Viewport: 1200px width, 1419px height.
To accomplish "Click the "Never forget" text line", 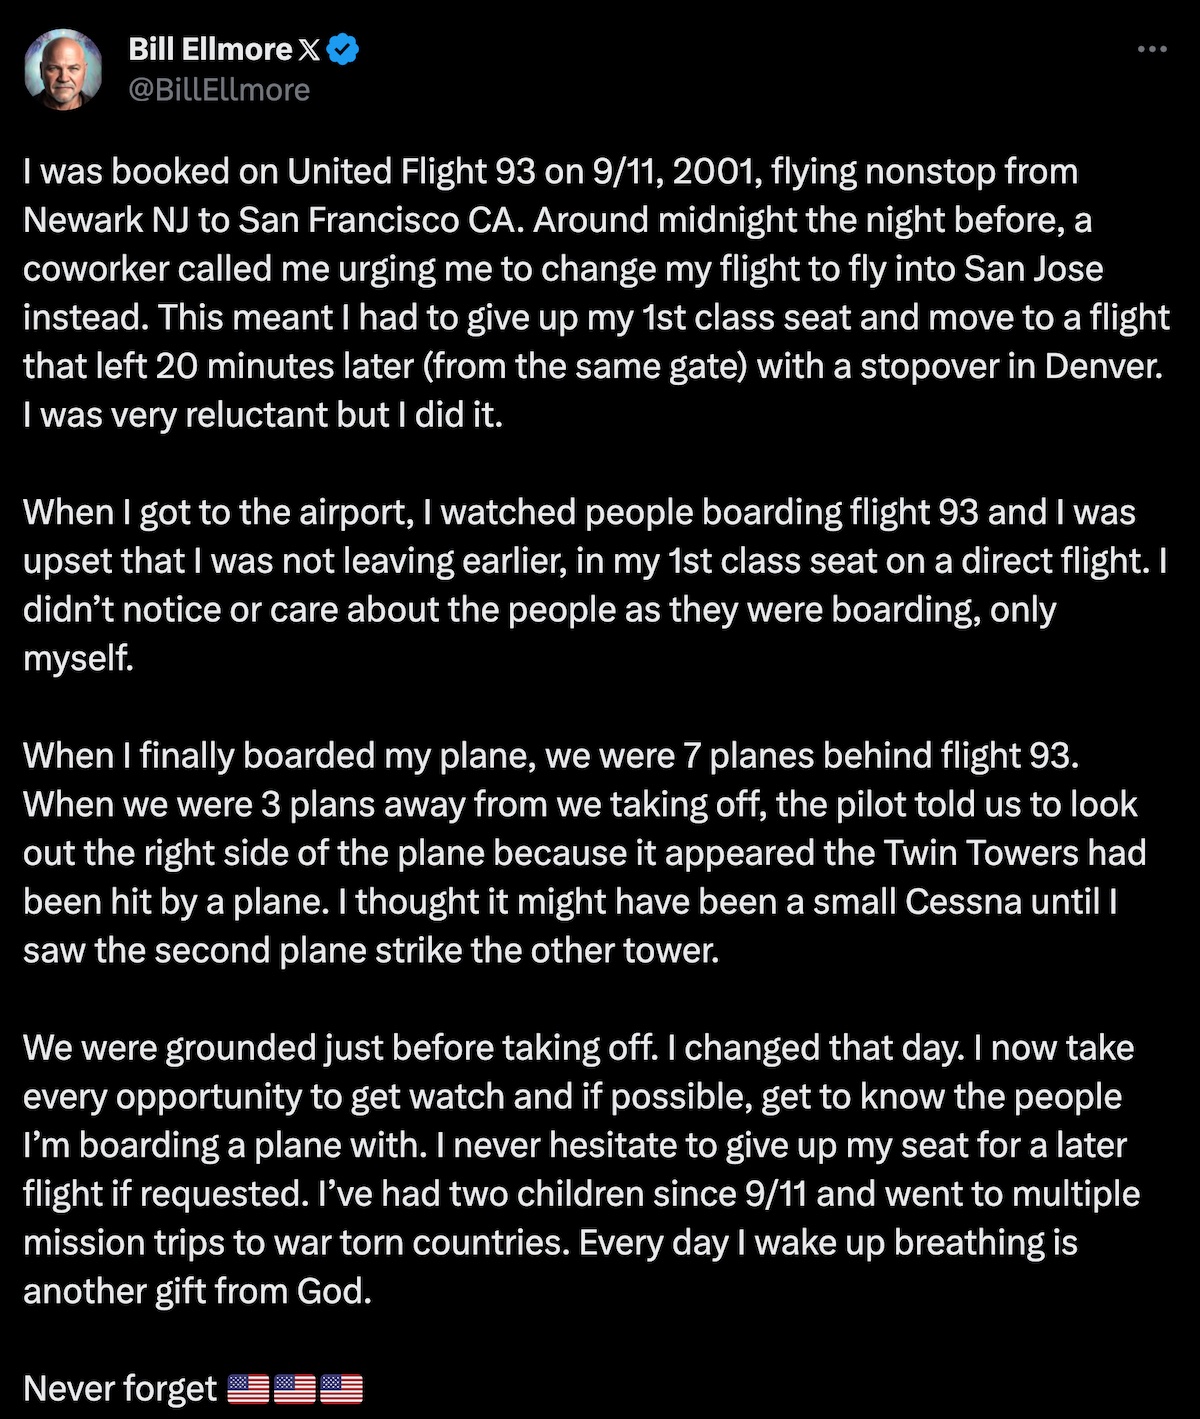I will (120, 1388).
